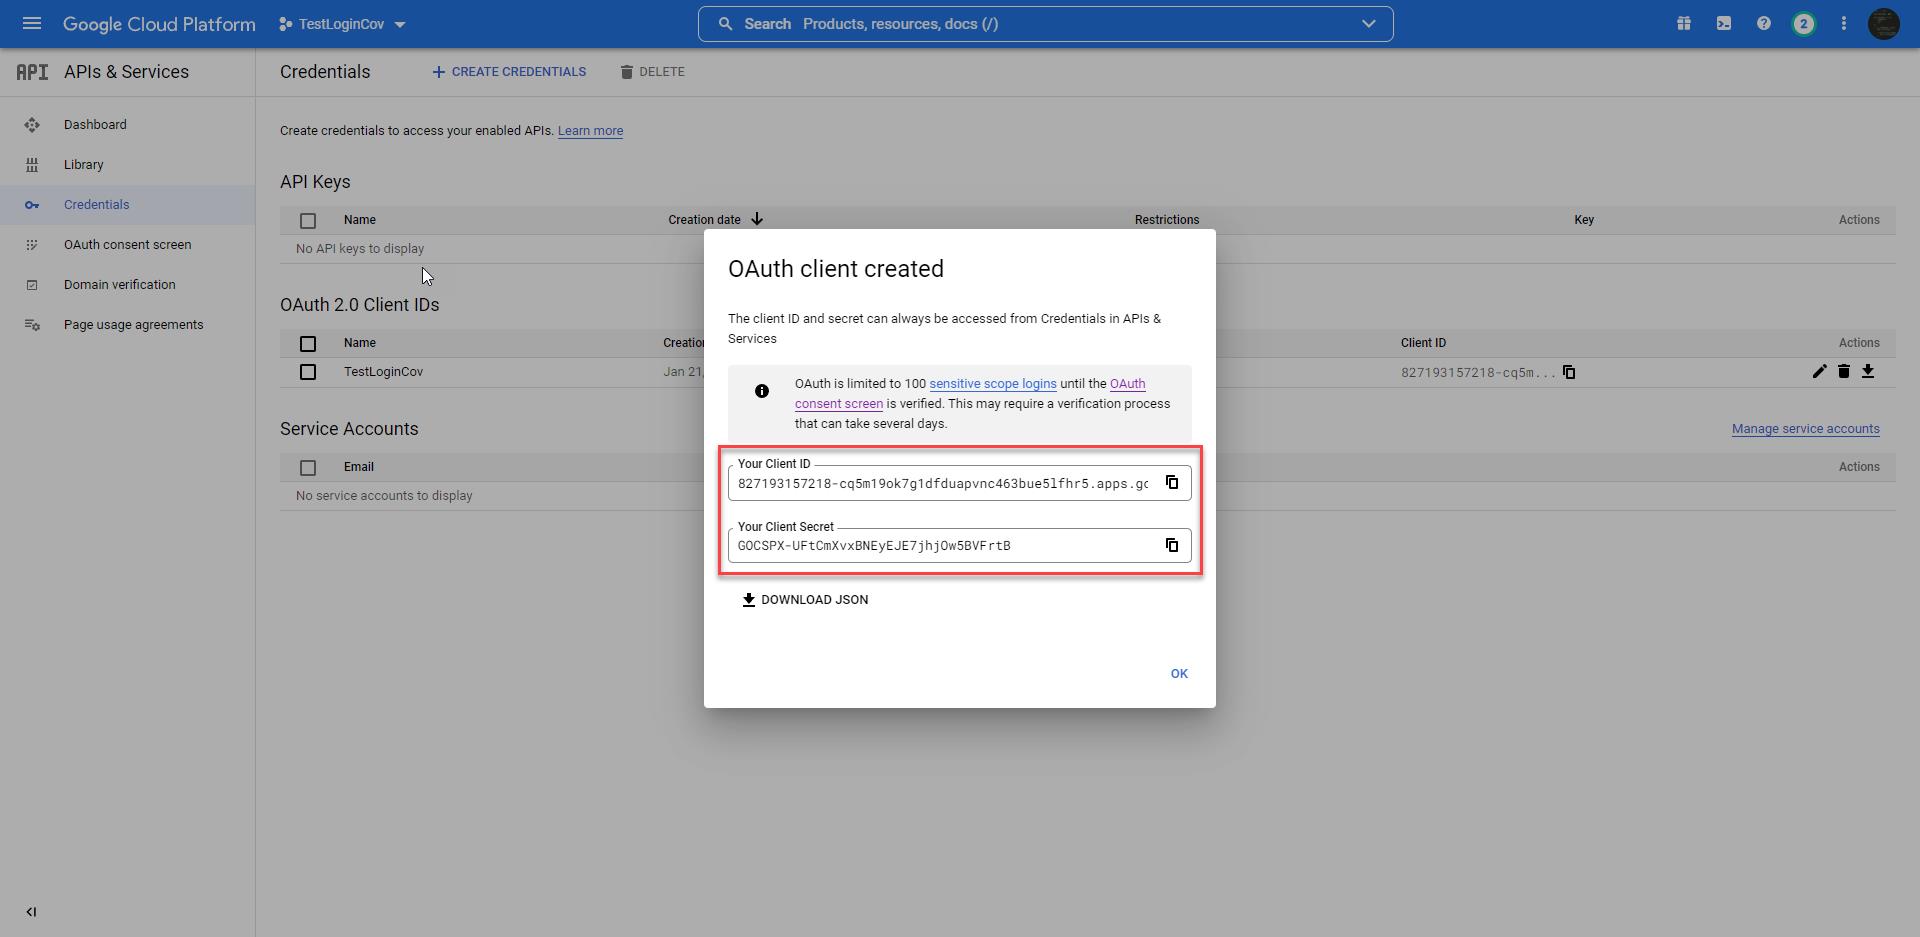Click the OAuth consent screen sidebar icon
The height and width of the screenshot is (937, 1920).
(x=32, y=245)
